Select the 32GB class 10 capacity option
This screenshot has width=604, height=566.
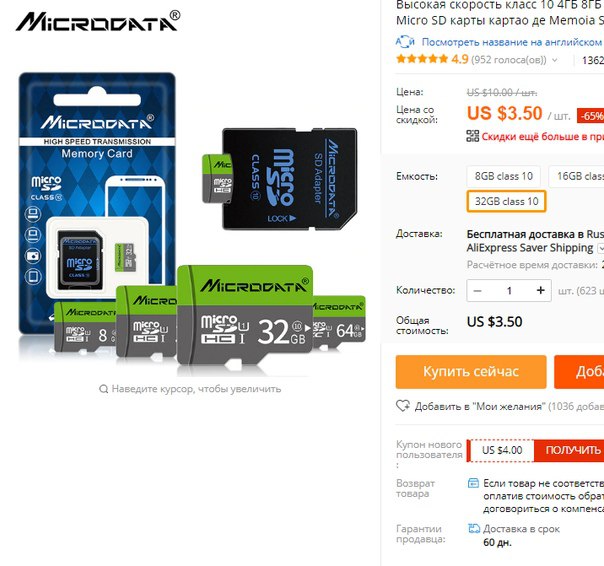coord(506,201)
